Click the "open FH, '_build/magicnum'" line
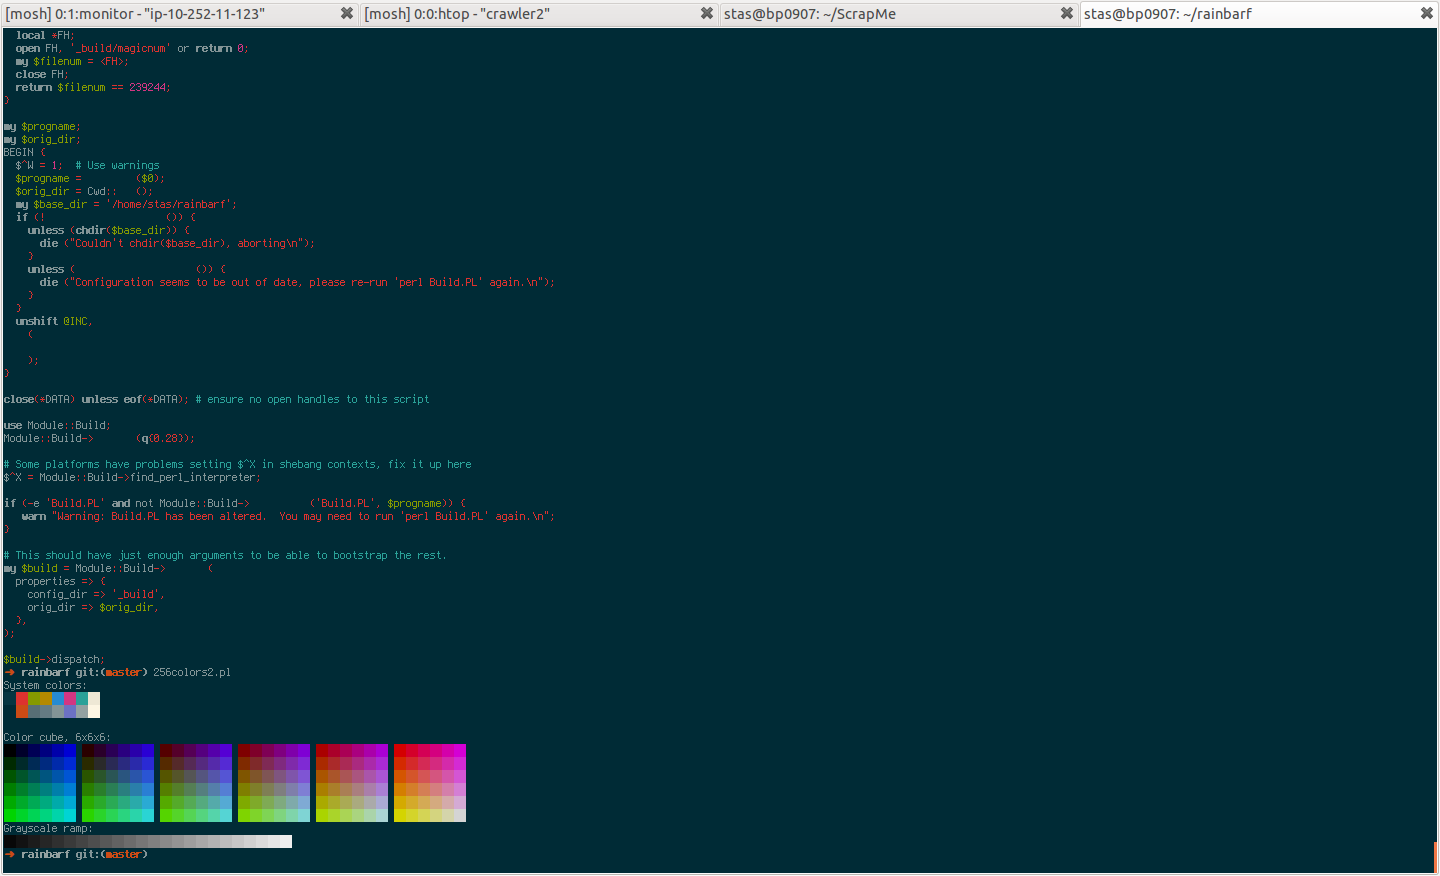Screen dimensions: 1440x876 coord(132,49)
